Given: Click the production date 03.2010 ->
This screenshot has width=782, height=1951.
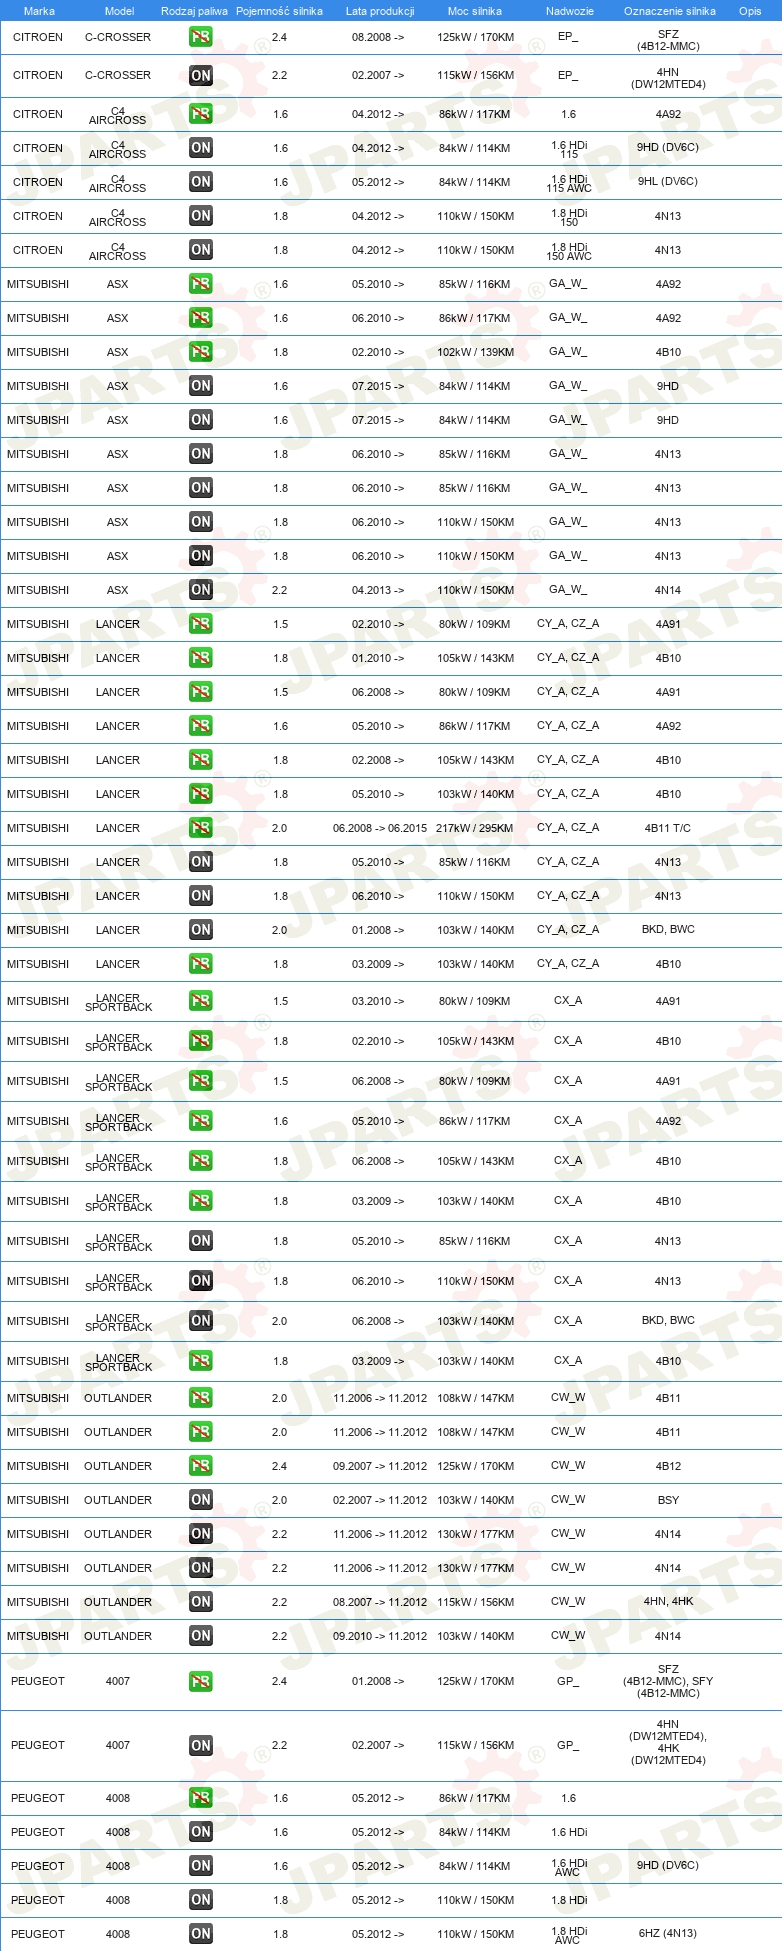Looking at the screenshot, I should (x=378, y=1001).
